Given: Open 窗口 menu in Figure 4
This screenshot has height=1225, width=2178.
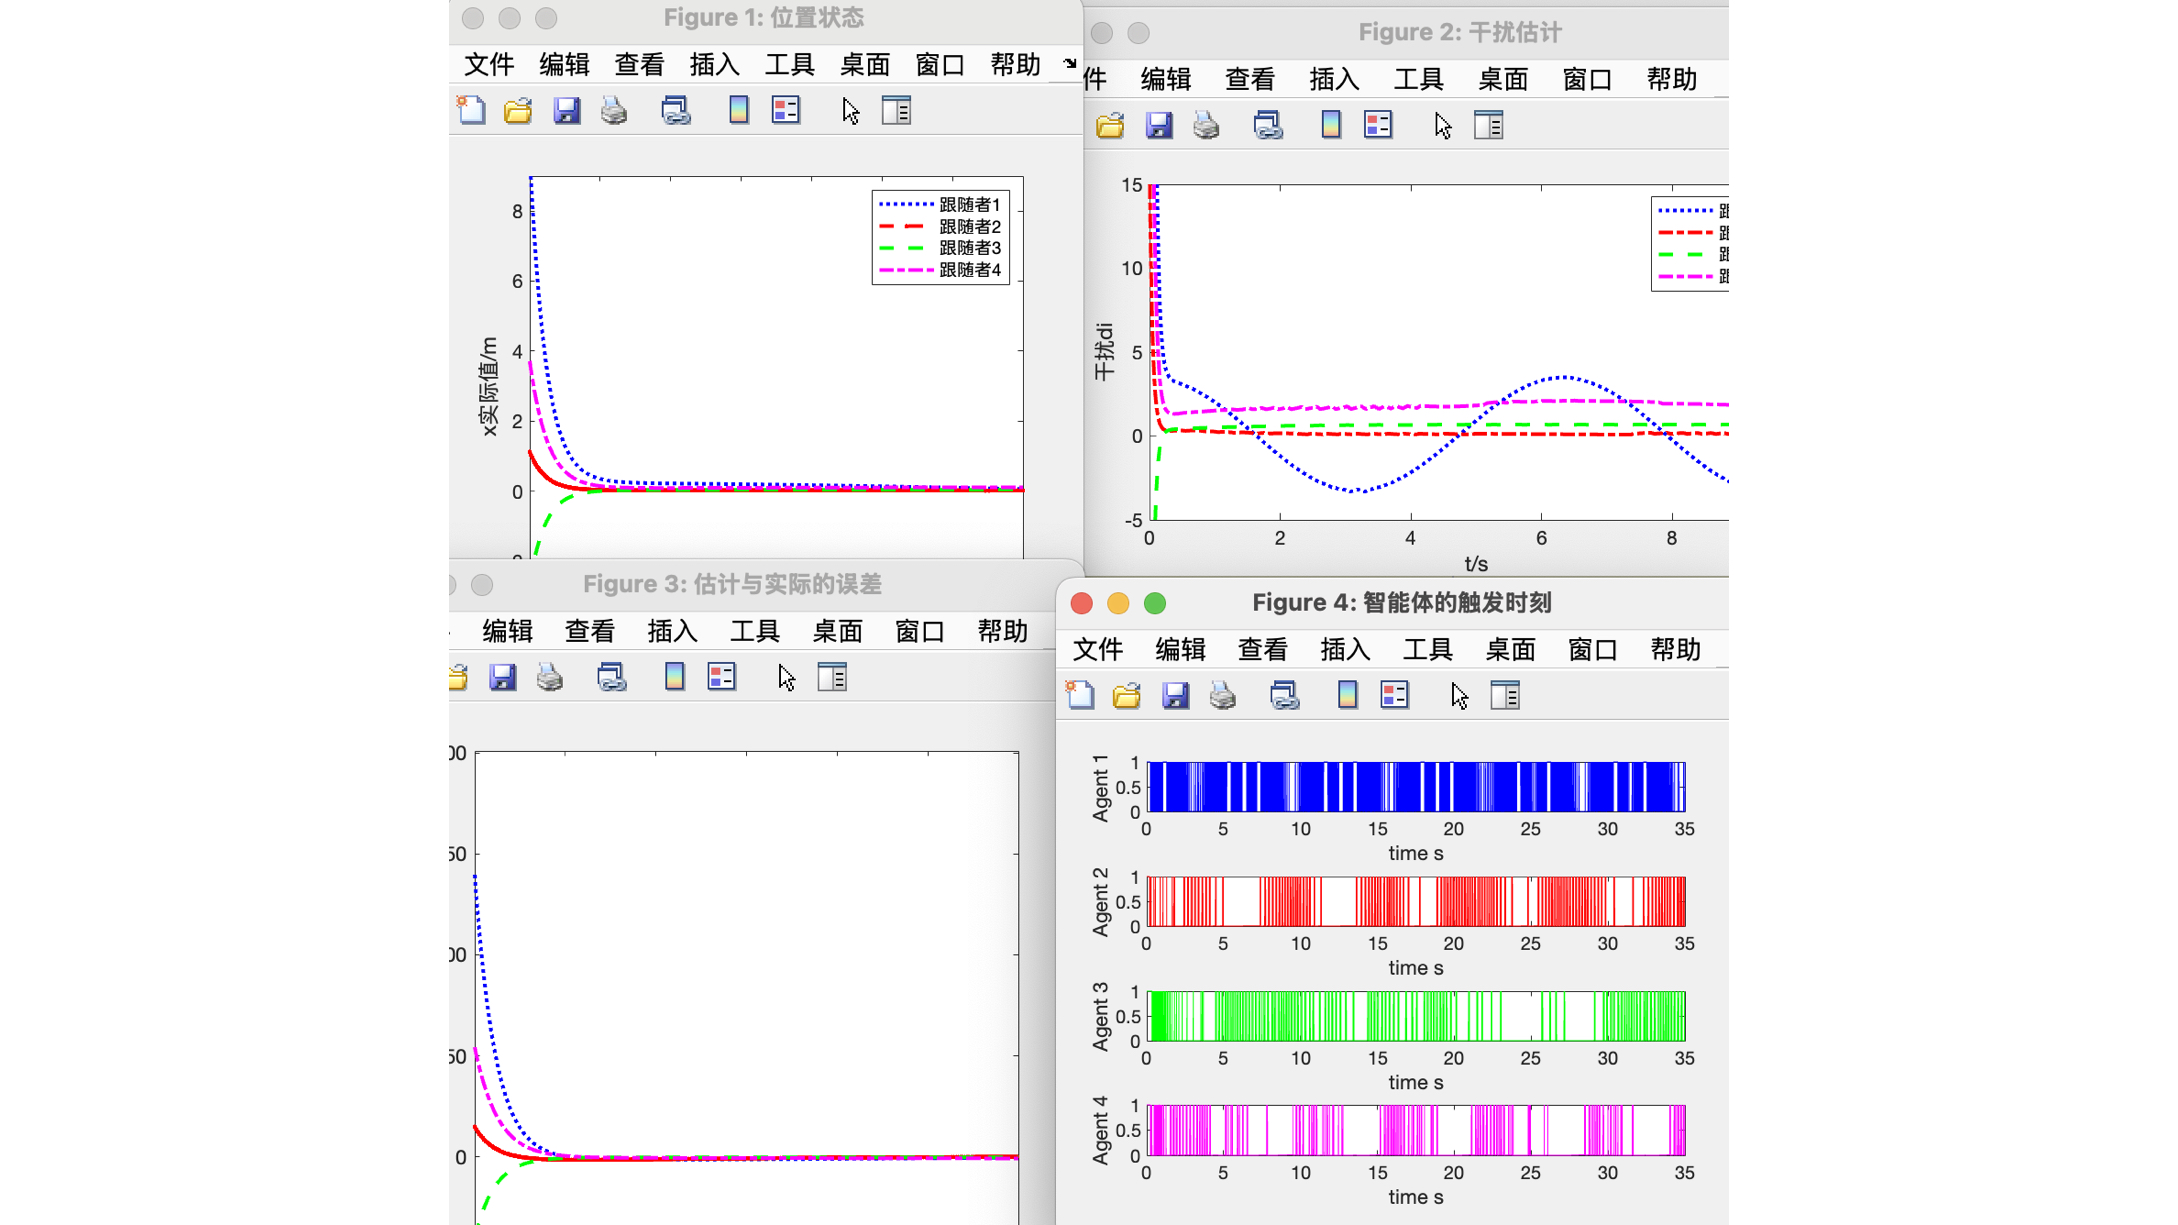Looking at the screenshot, I should 1592,650.
